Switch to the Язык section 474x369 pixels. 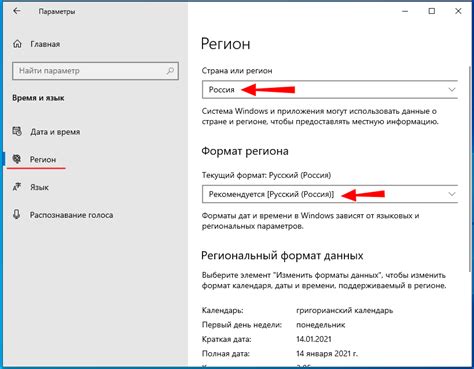39,187
